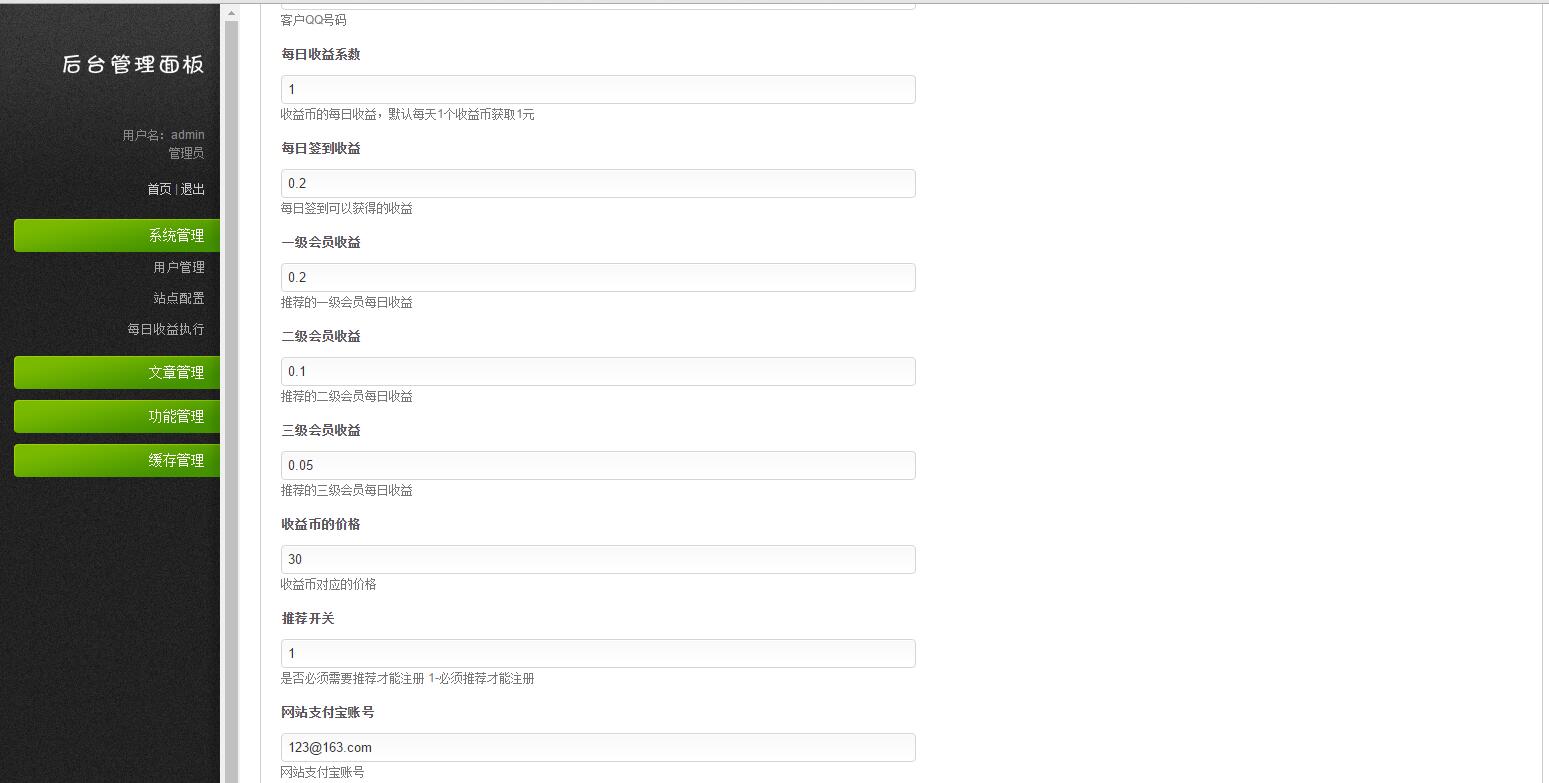Open 每日收益执行 sidebar link
The height and width of the screenshot is (783, 1549).
click(166, 329)
